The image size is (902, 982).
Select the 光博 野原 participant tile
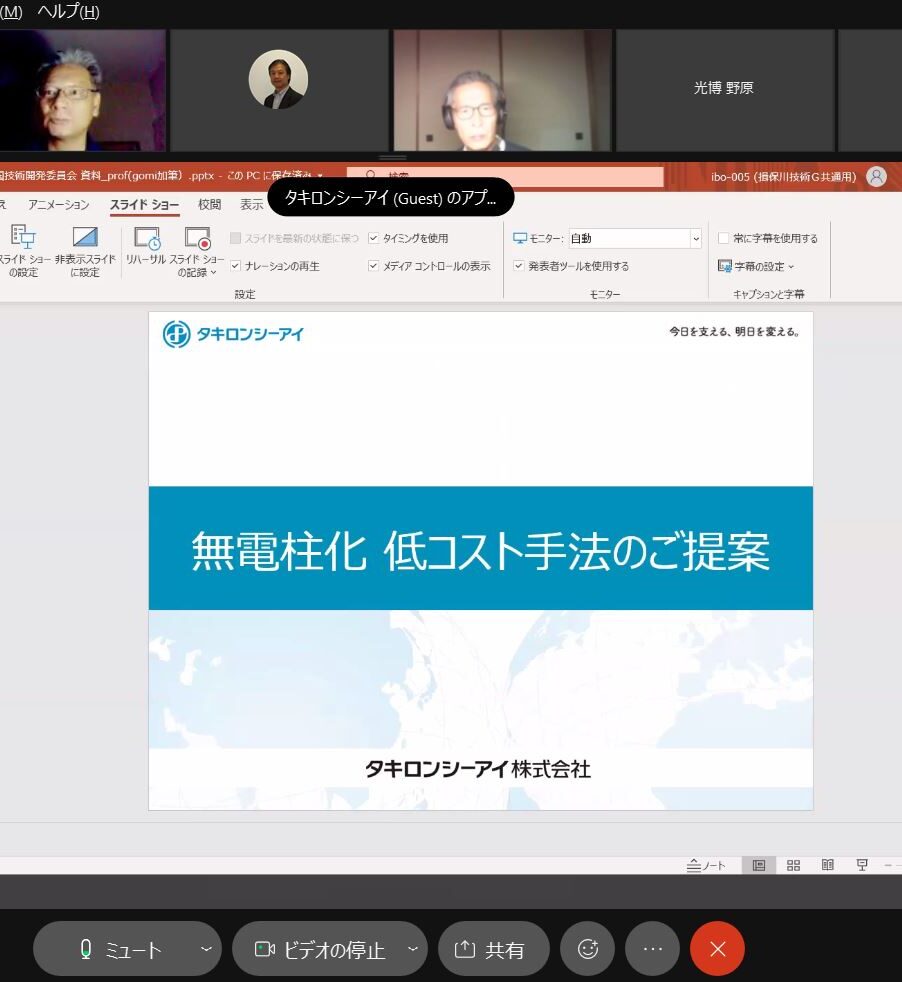click(724, 90)
